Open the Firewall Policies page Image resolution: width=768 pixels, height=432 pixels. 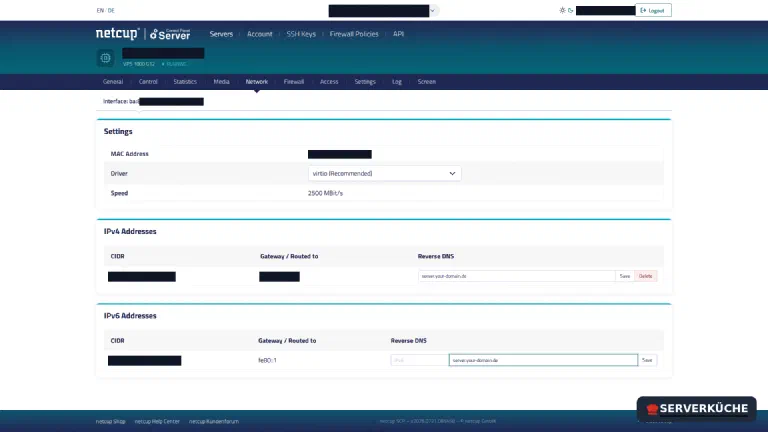(354, 34)
